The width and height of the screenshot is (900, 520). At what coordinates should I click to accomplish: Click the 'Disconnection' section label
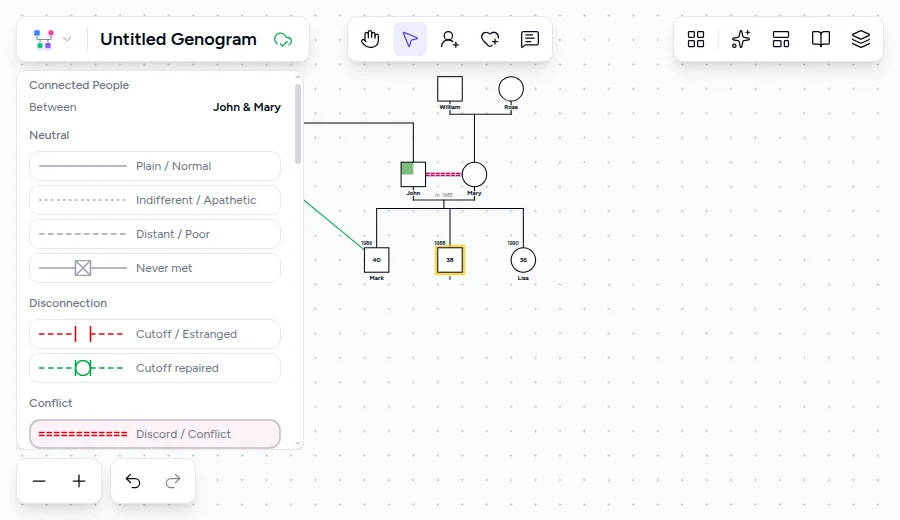pos(68,303)
